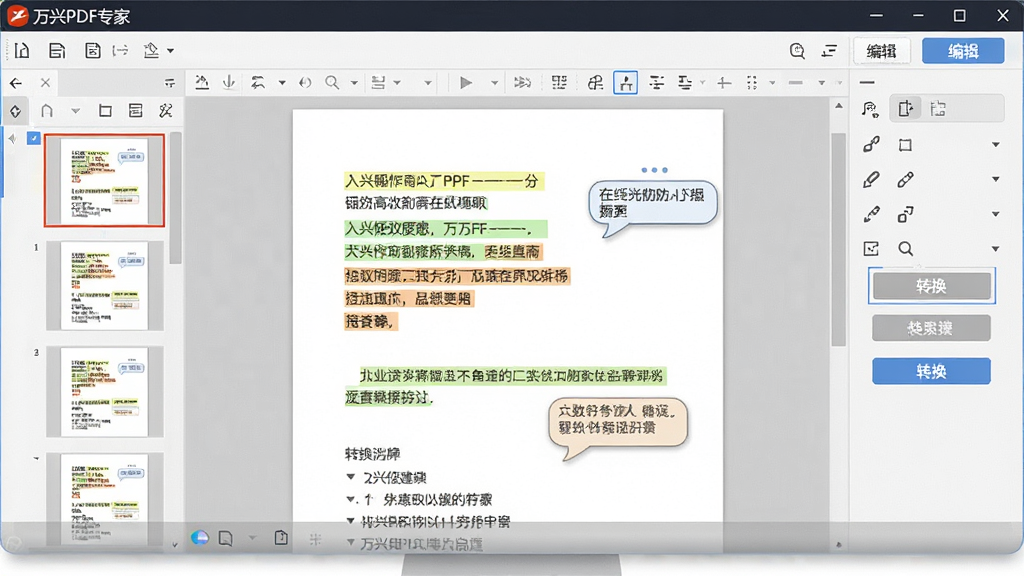Screen dimensions: 1024x576
Task: Select the eraser tool beside the pencil
Action: click(905, 180)
